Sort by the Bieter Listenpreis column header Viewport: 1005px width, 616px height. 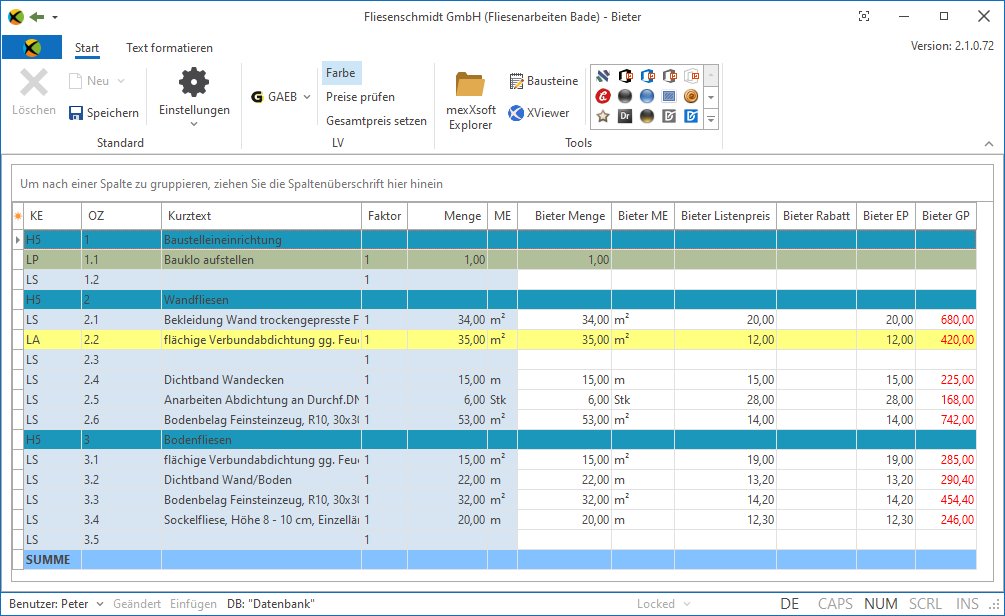click(x=726, y=216)
